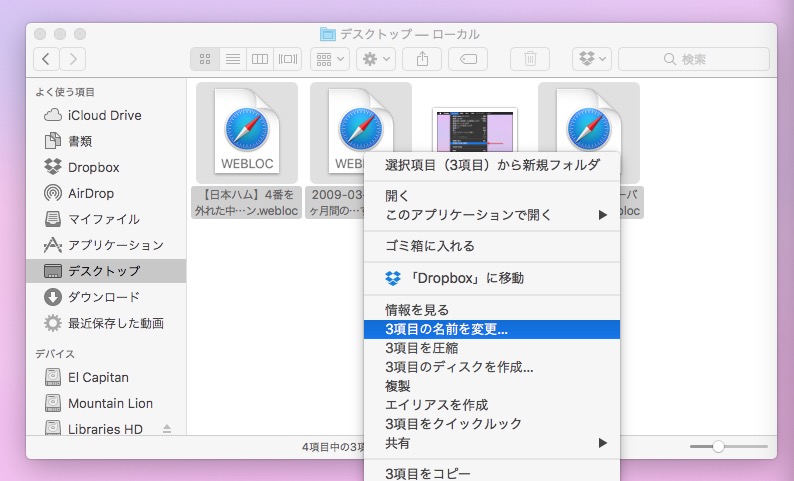Screen dimensions: 794x481
Task: Choose 開く in the context menu
Action: [492, 196]
